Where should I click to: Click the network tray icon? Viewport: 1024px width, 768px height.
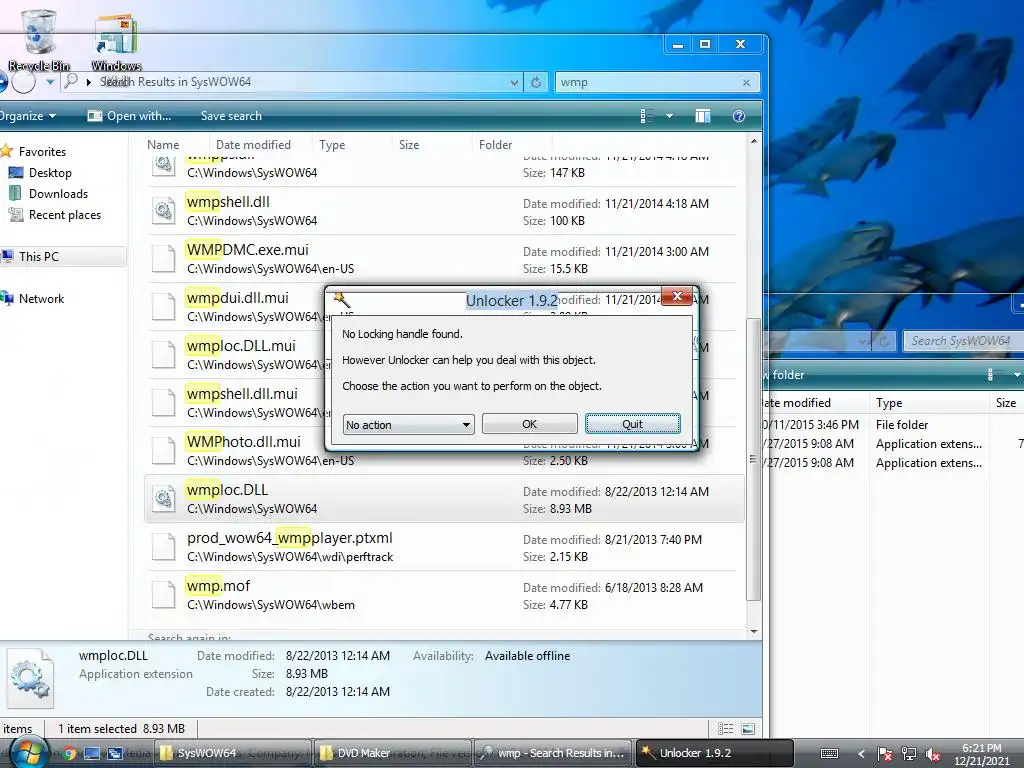(908, 754)
